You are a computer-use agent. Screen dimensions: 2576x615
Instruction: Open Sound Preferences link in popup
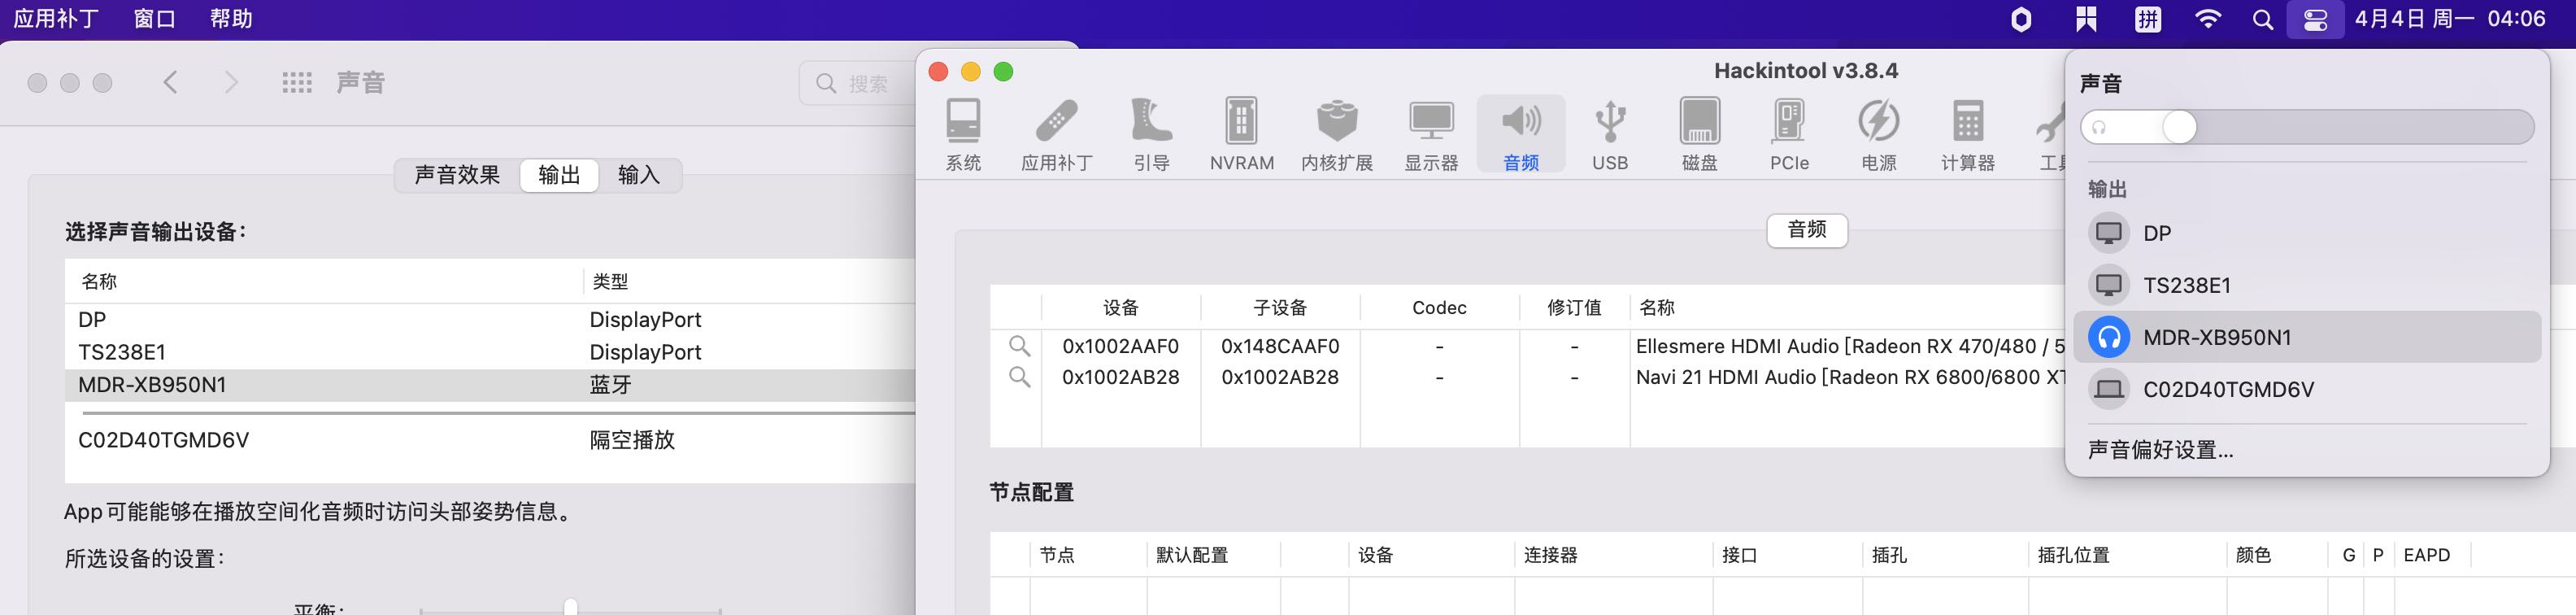tap(2160, 450)
